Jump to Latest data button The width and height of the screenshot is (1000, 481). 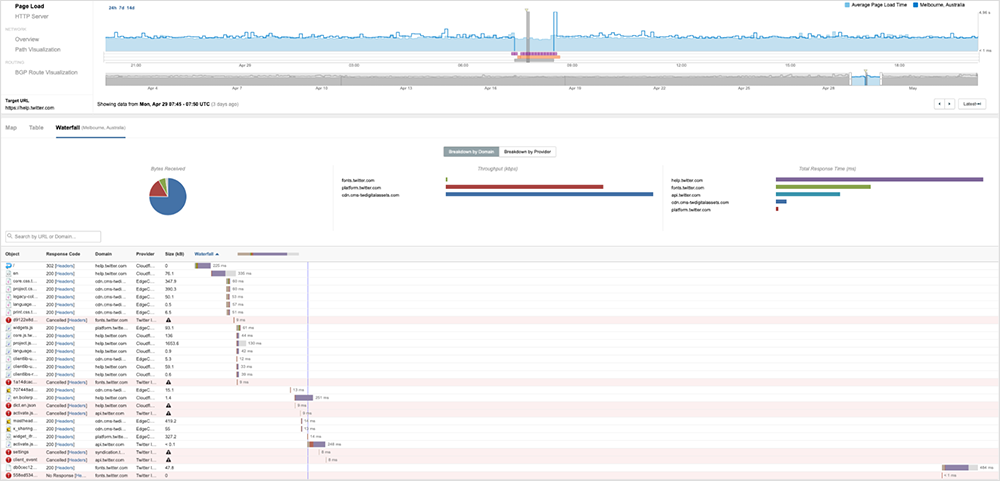coord(972,104)
